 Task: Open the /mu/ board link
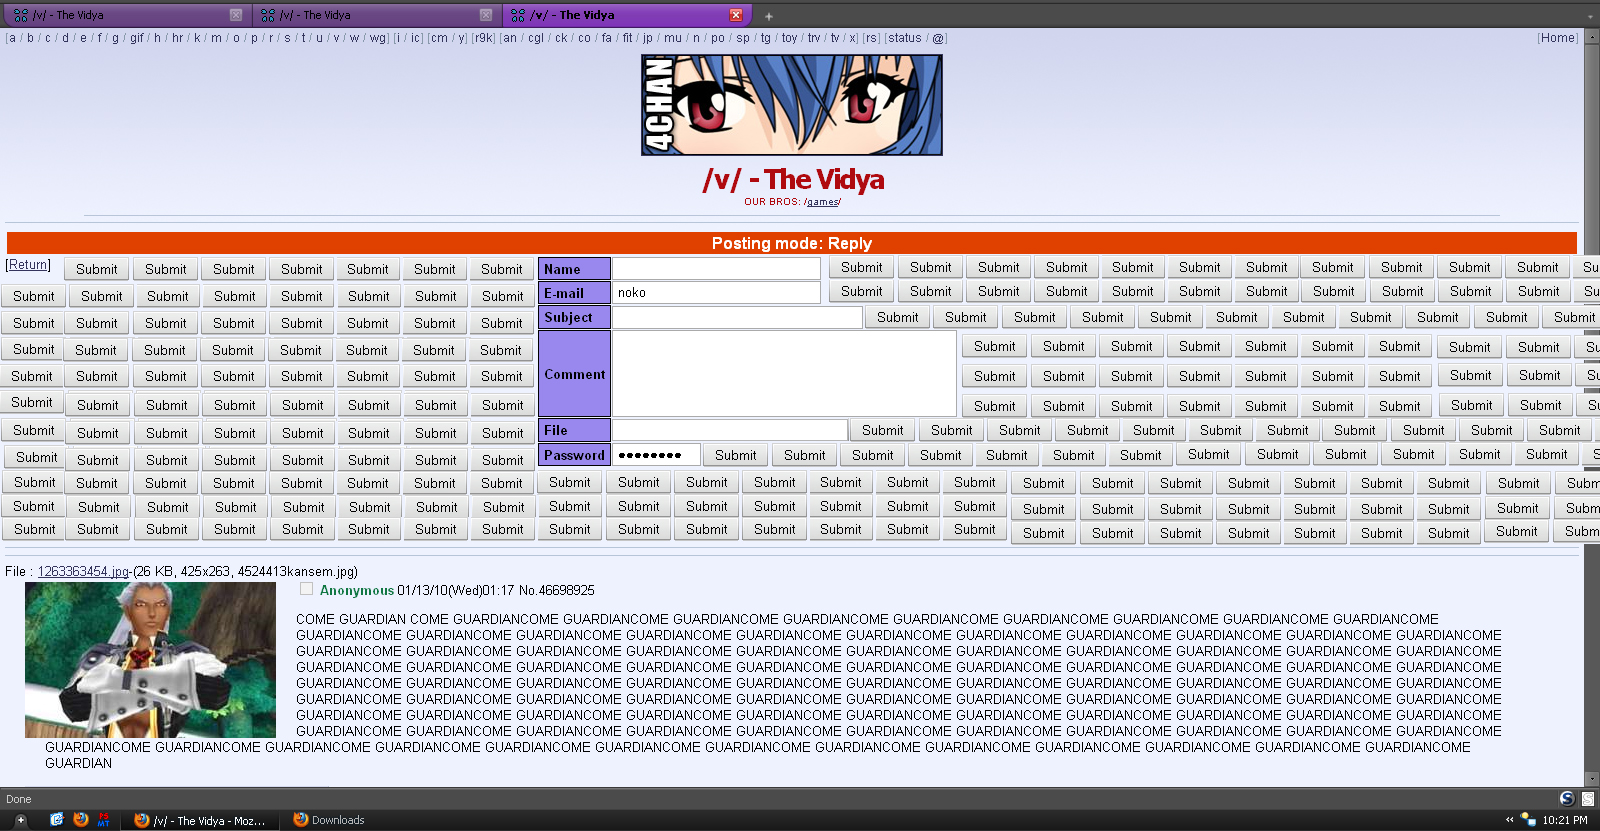pyautogui.click(x=673, y=38)
